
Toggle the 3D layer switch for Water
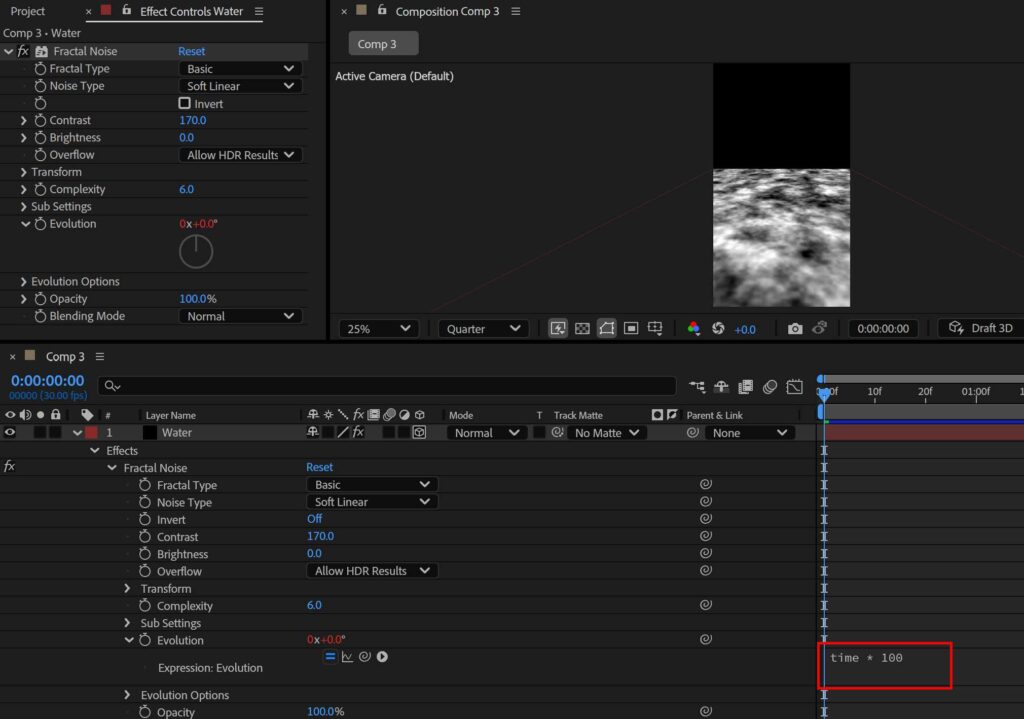pyautogui.click(x=419, y=432)
